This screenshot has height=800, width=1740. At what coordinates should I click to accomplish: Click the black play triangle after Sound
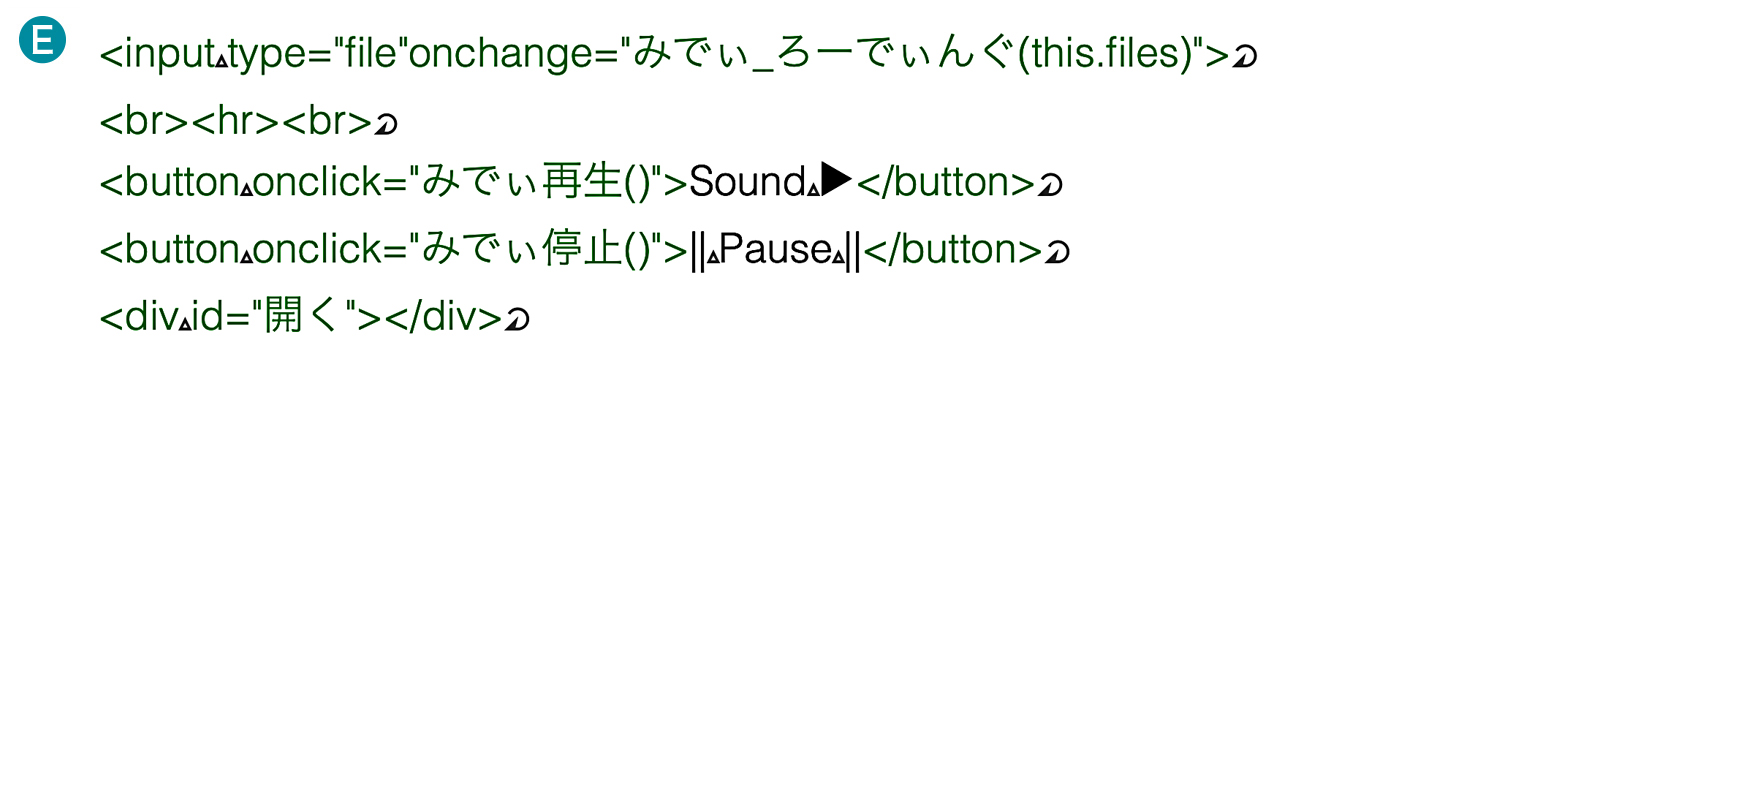tap(837, 180)
